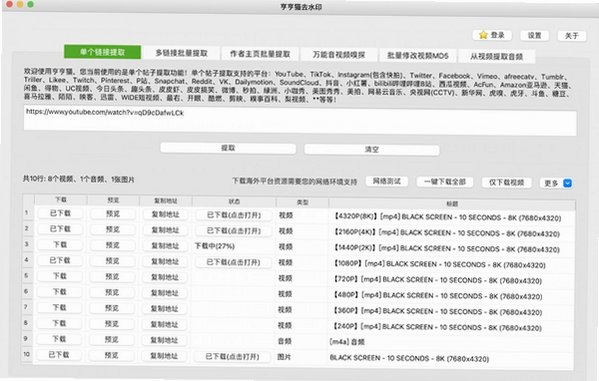Copy address of 1440P(2K) row
Viewport: 599px width, 381px height.
click(x=165, y=246)
